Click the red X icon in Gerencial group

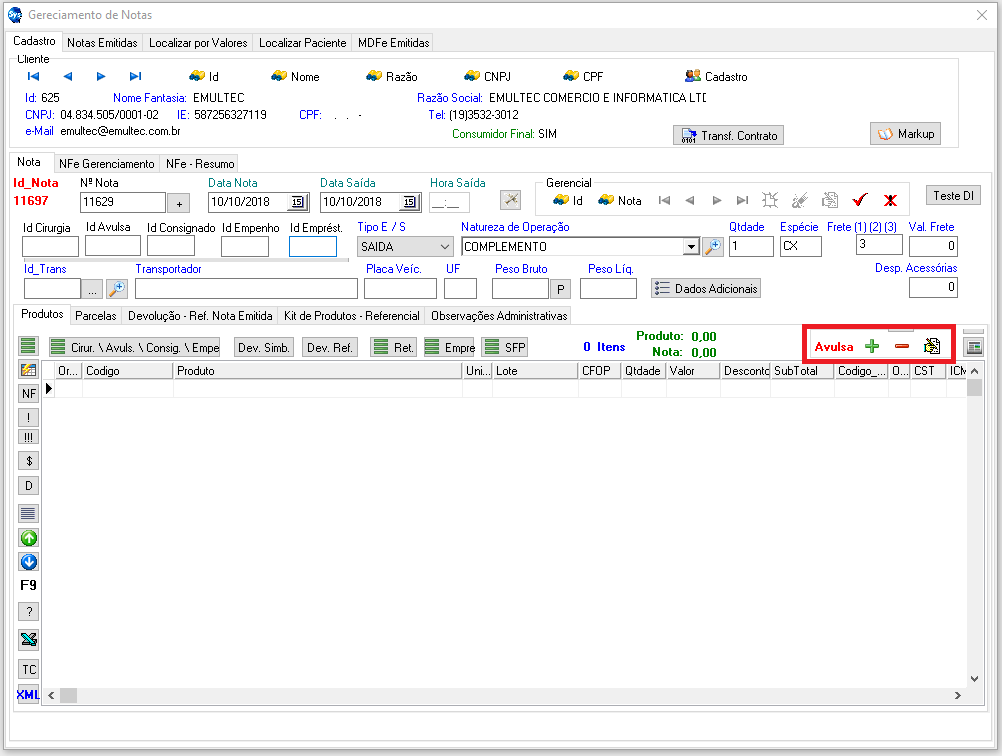(889, 200)
